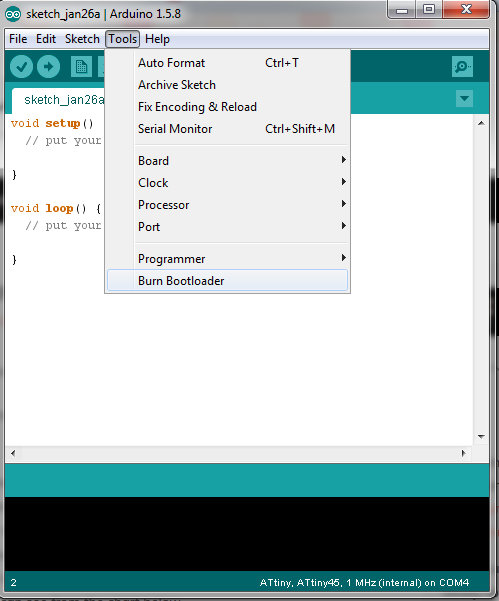
Task: Open the Help menu
Action: pos(157,39)
